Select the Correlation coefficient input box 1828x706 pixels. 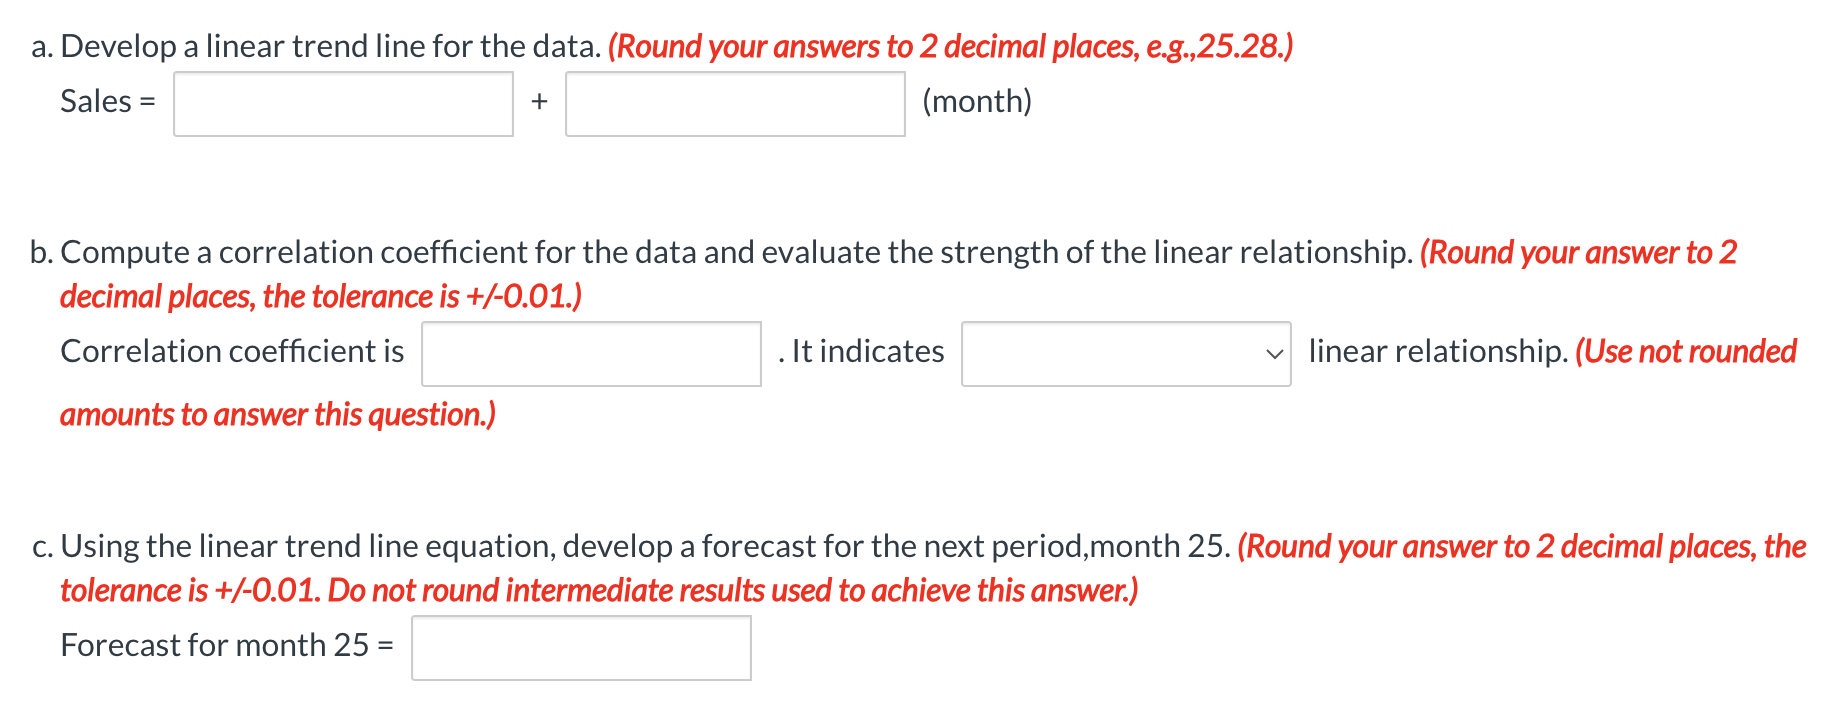pos(591,353)
